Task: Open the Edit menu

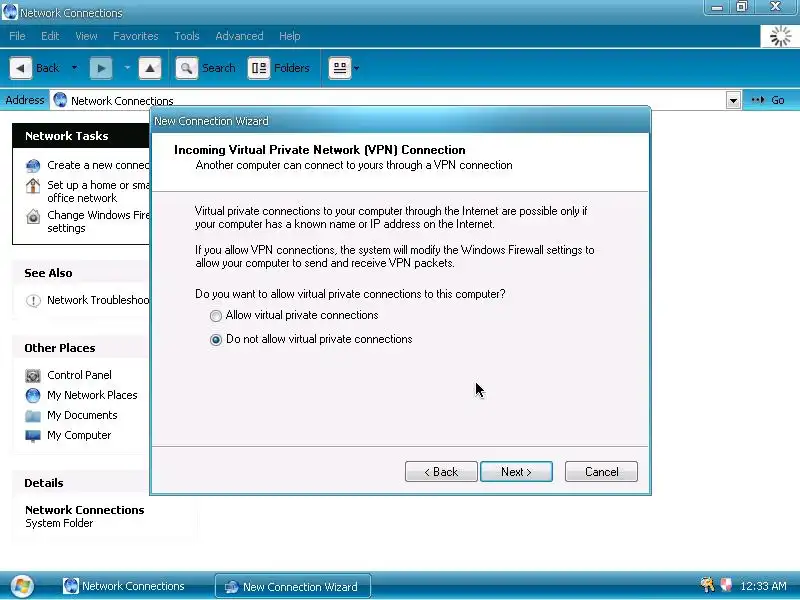Action: 50,36
